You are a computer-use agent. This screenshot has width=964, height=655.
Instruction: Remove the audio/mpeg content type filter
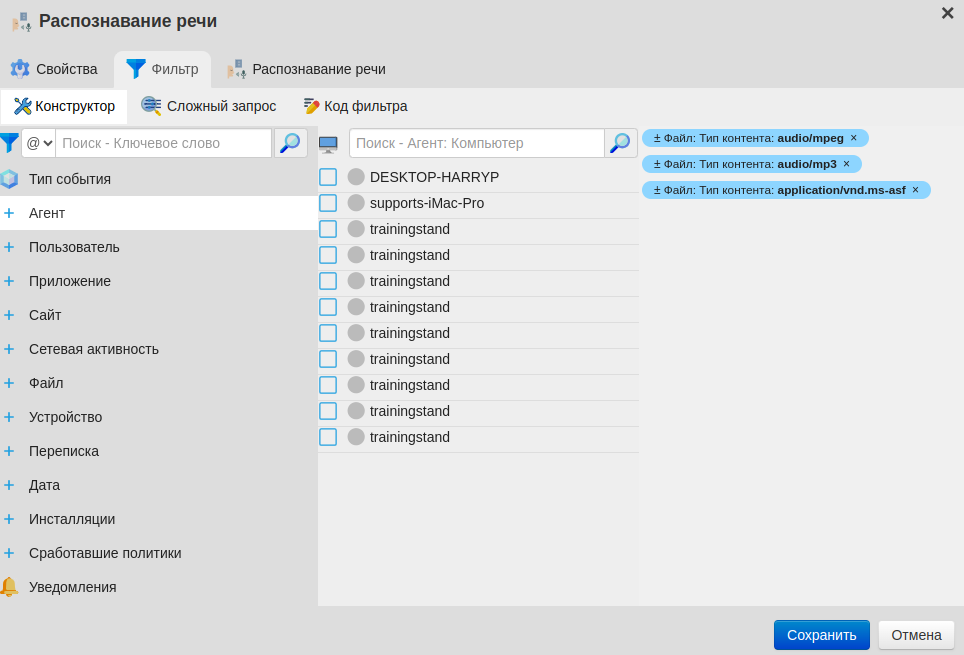click(854, 138)
